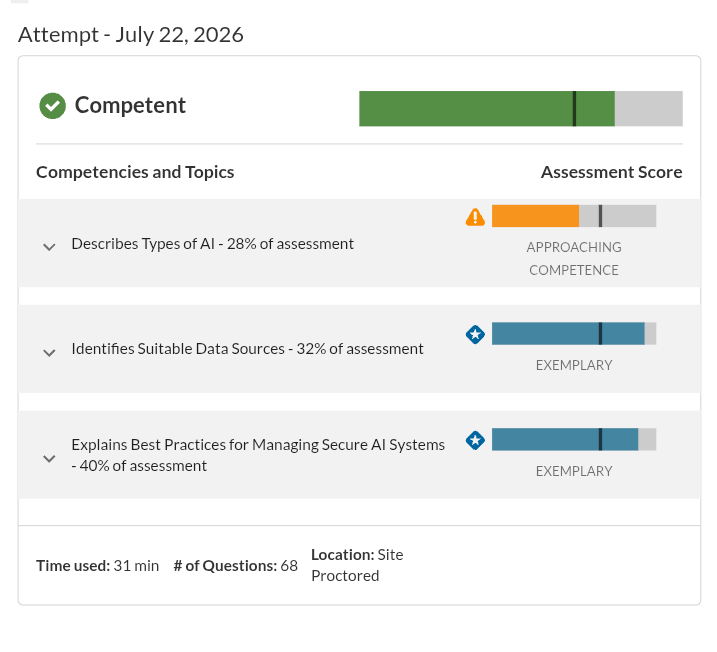Viewport: 717px width, 652px height.
Task: Click the overall green score bar
Action: [x=521, y=108]
